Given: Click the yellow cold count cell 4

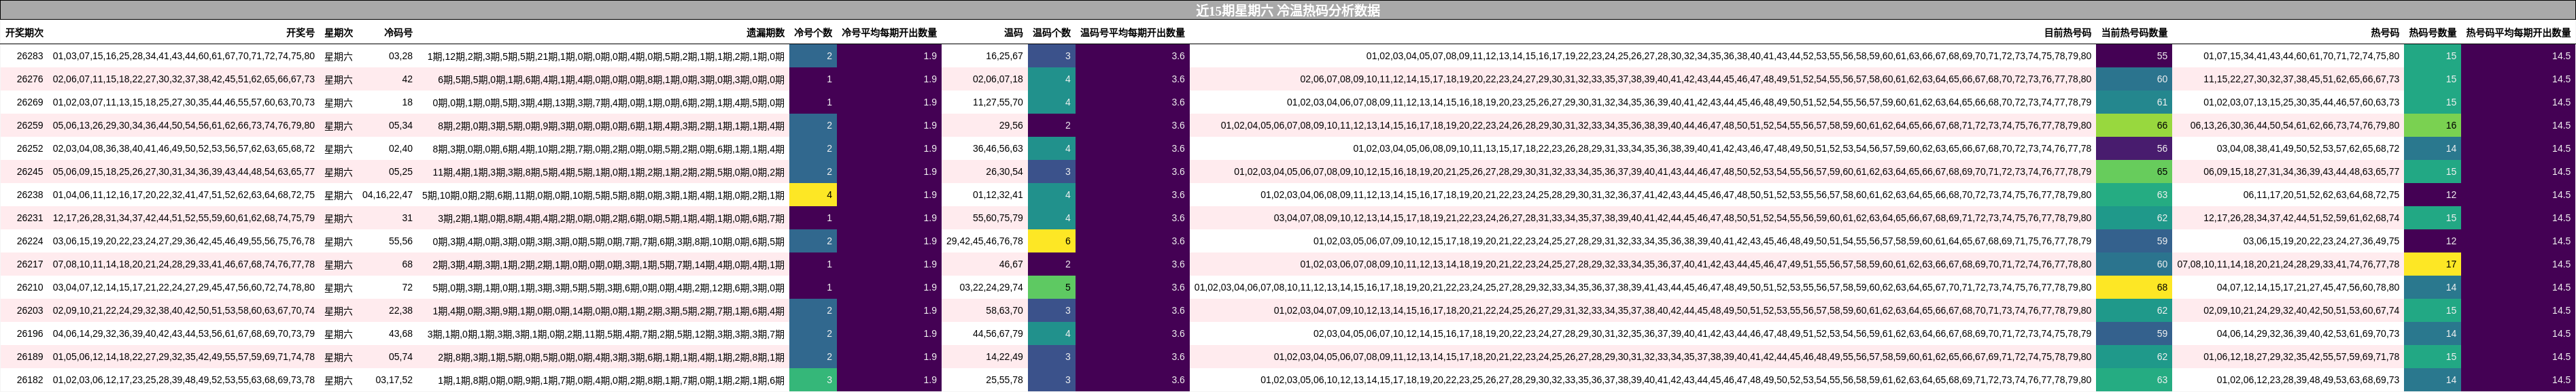Looking at the screenshot, I should click(x=813, y=195).
